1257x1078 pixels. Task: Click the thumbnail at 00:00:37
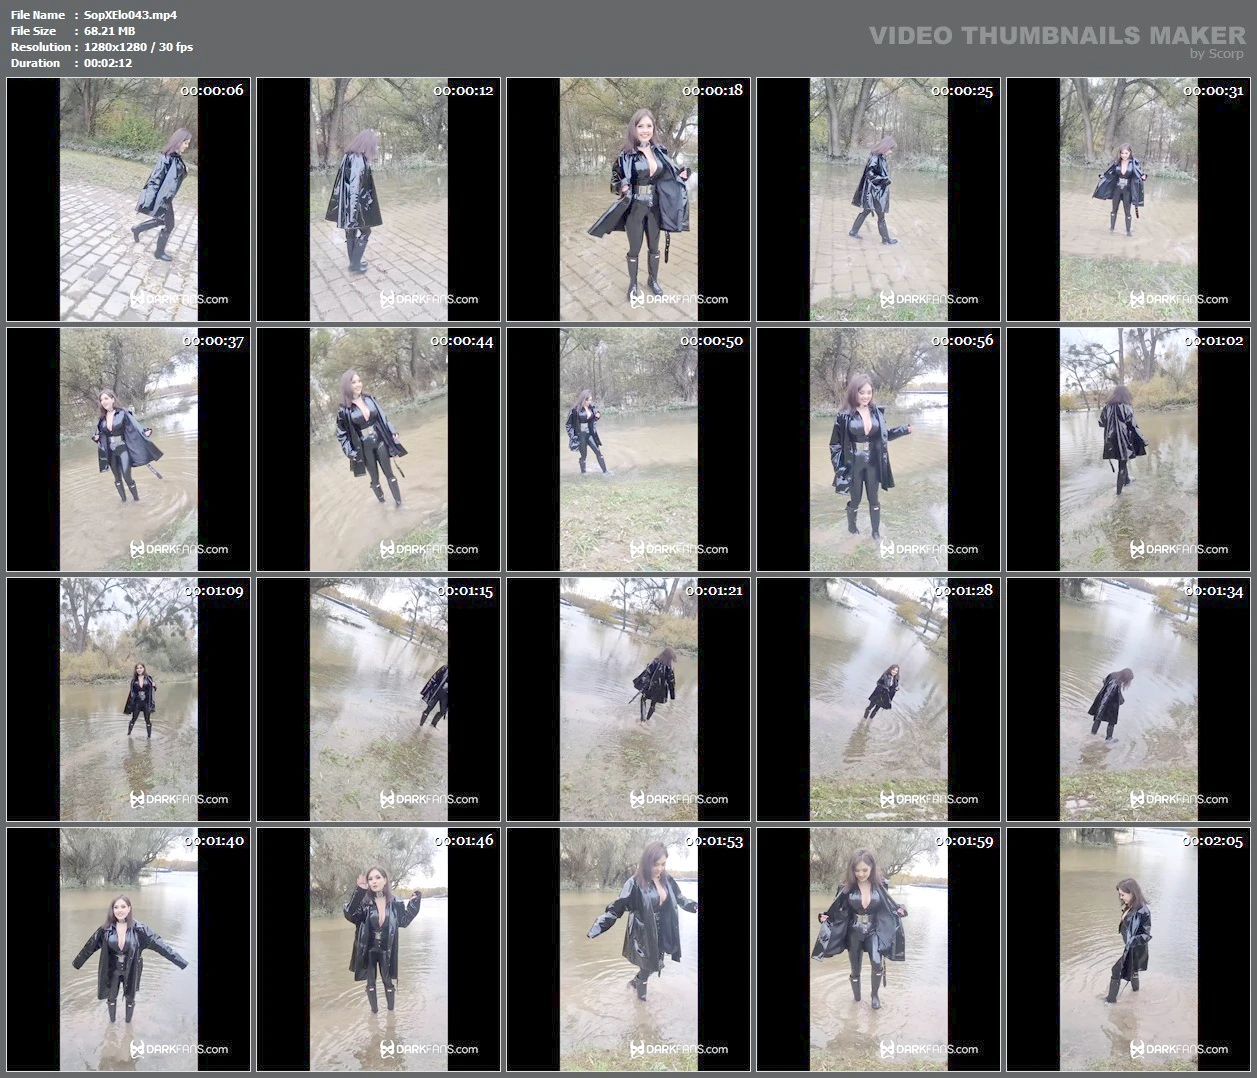click(x=129, y=450)
